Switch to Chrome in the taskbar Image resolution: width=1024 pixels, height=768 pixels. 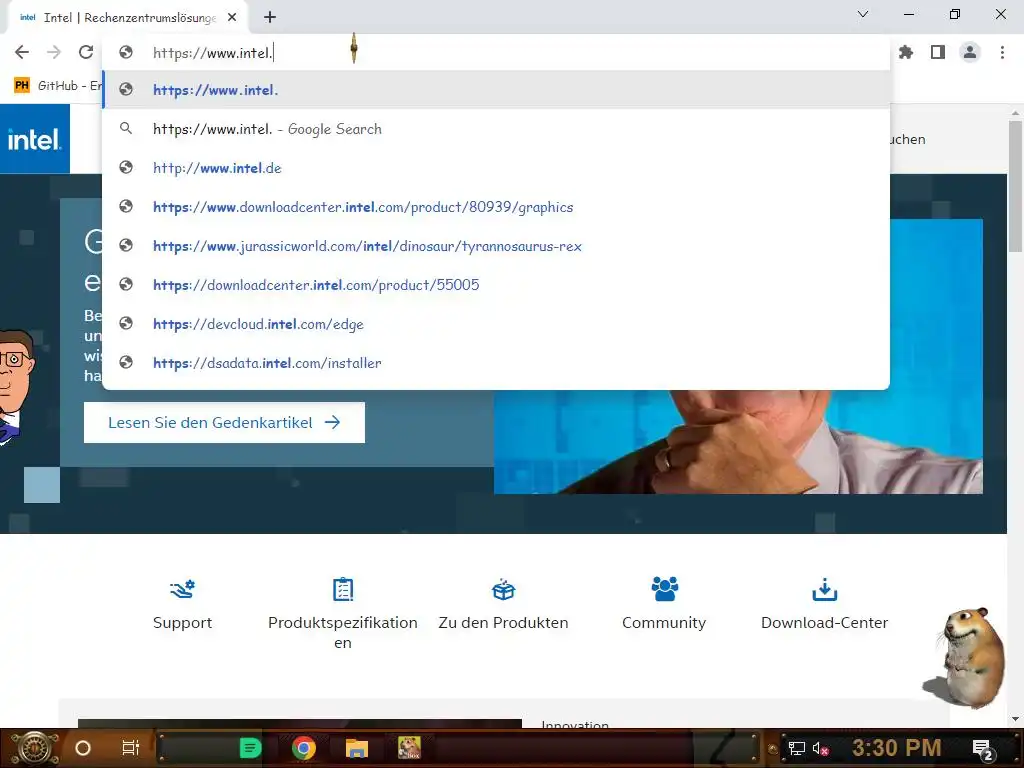(304, 748)
